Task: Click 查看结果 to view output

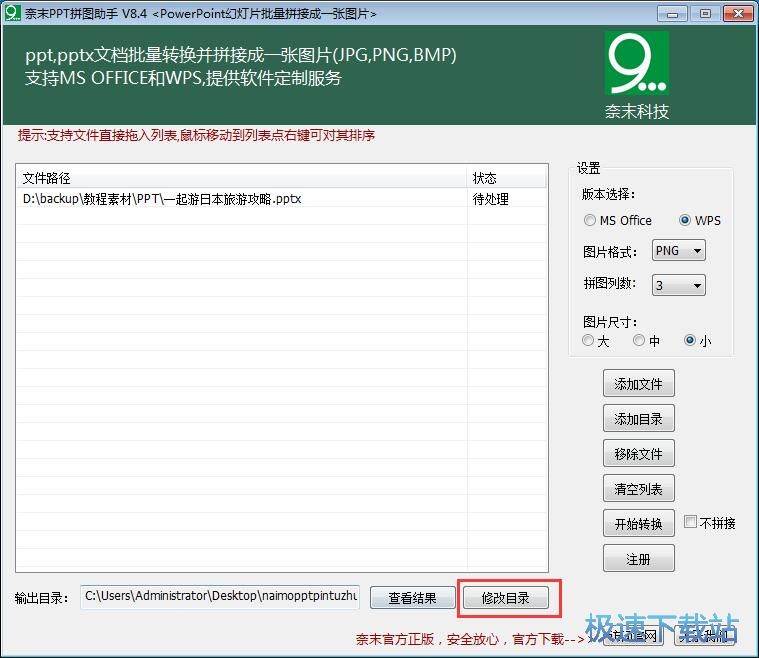Action: pyautogui.click(x=412, y=598)
